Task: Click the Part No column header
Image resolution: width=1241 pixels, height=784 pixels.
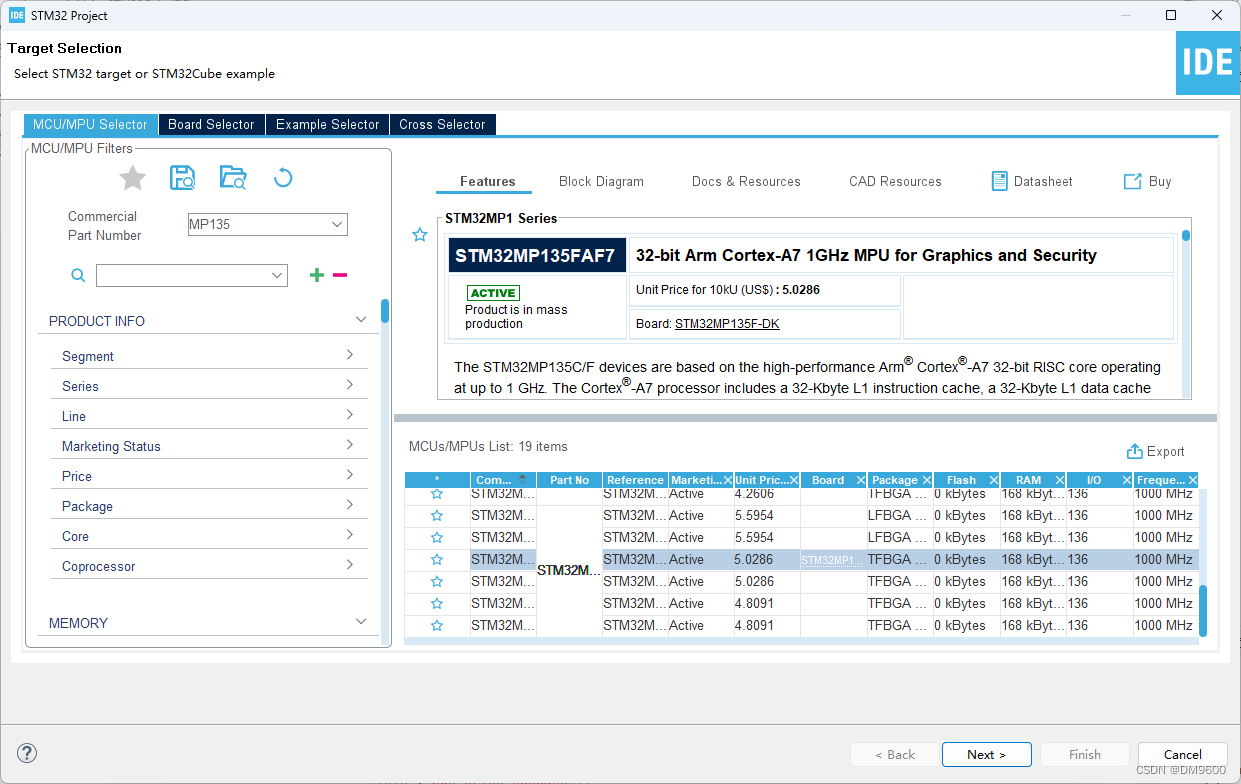Action: click(x=569, y=480)
